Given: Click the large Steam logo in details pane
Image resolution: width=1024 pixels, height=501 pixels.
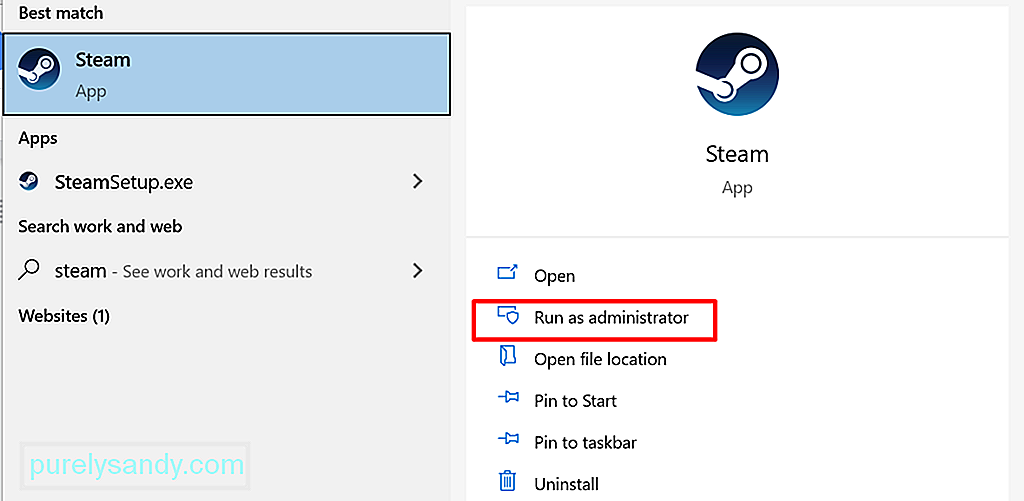Looking at the screenshot, I should (x=737, y=74).
